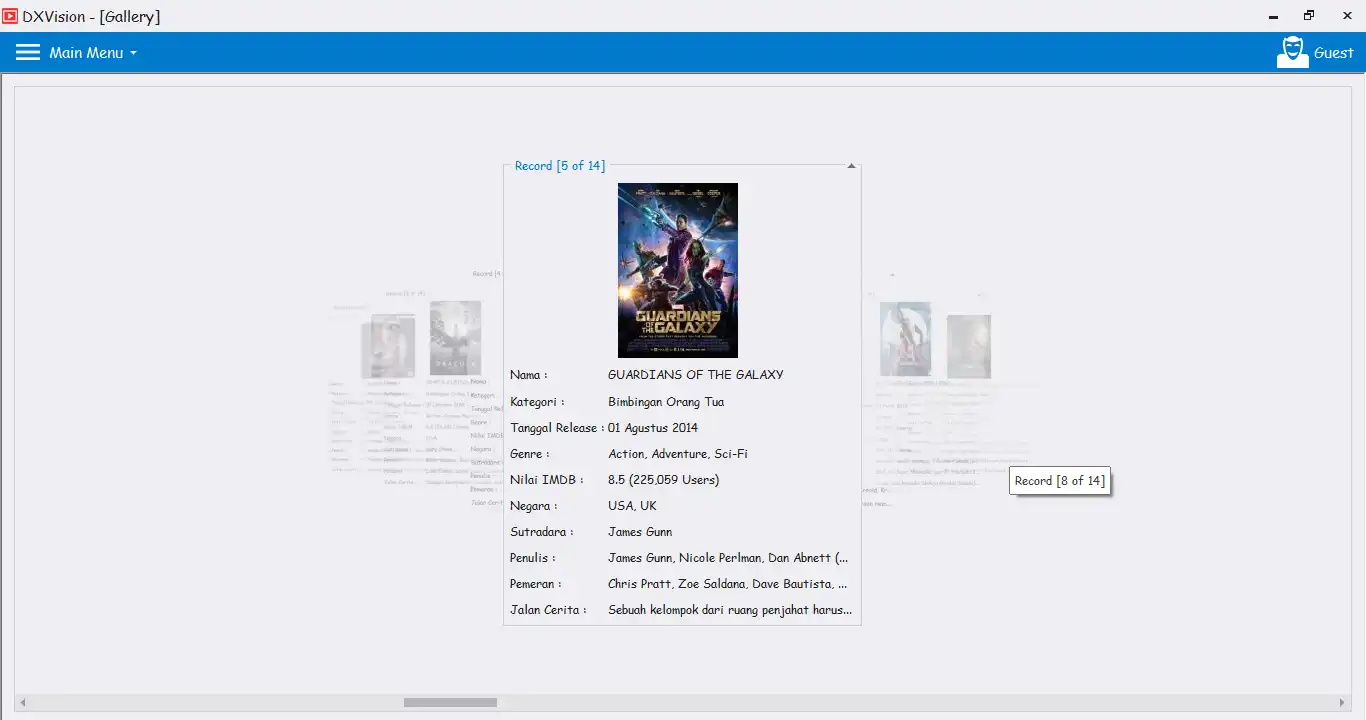Click the 'GUARDIANS OF THE GALAXY' name value
The width and height of the screenshot is (1366, 720).
(696, 375)
